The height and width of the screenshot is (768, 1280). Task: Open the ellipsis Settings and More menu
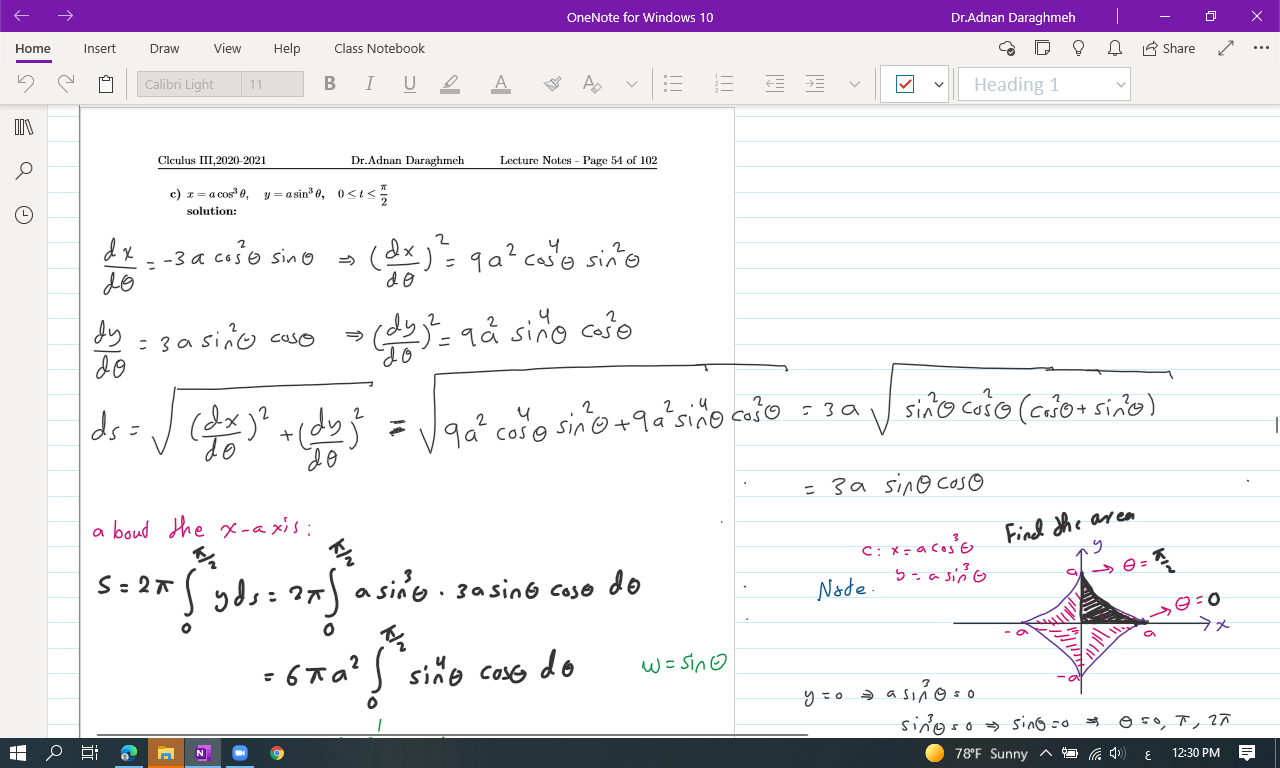[x=1260, y=48]
